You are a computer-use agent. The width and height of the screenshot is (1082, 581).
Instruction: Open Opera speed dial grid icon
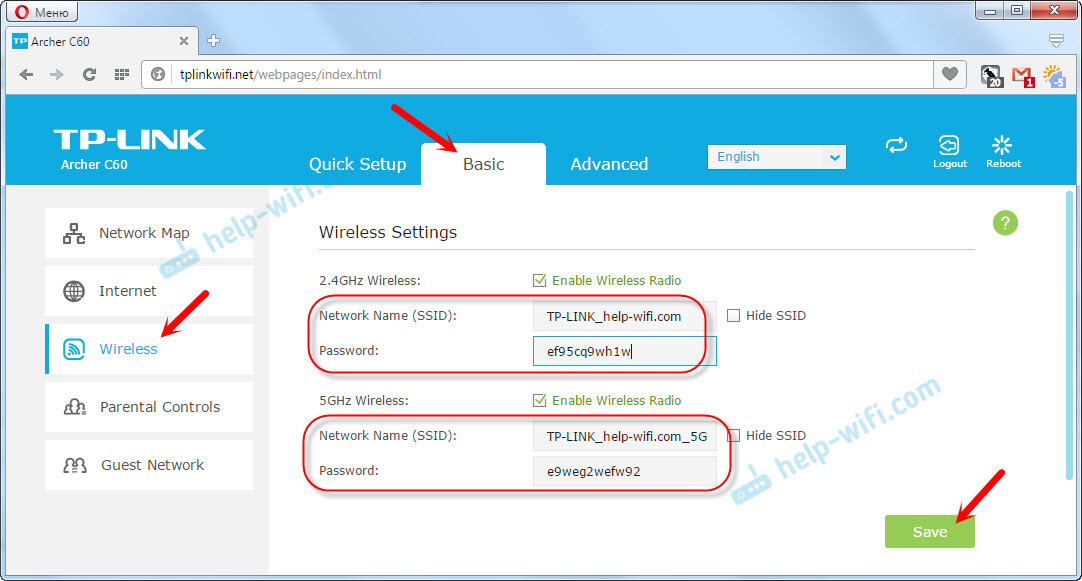coord(122,74)
